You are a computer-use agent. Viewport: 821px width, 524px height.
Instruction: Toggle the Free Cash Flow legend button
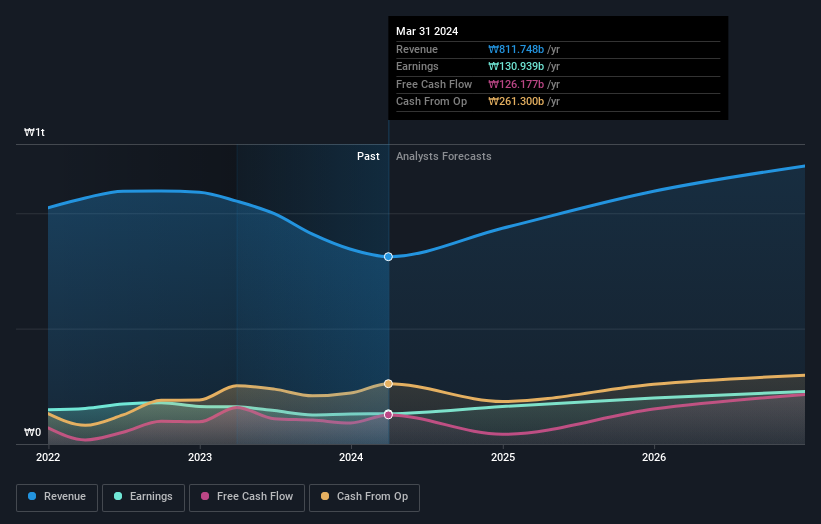coord(247,497)
